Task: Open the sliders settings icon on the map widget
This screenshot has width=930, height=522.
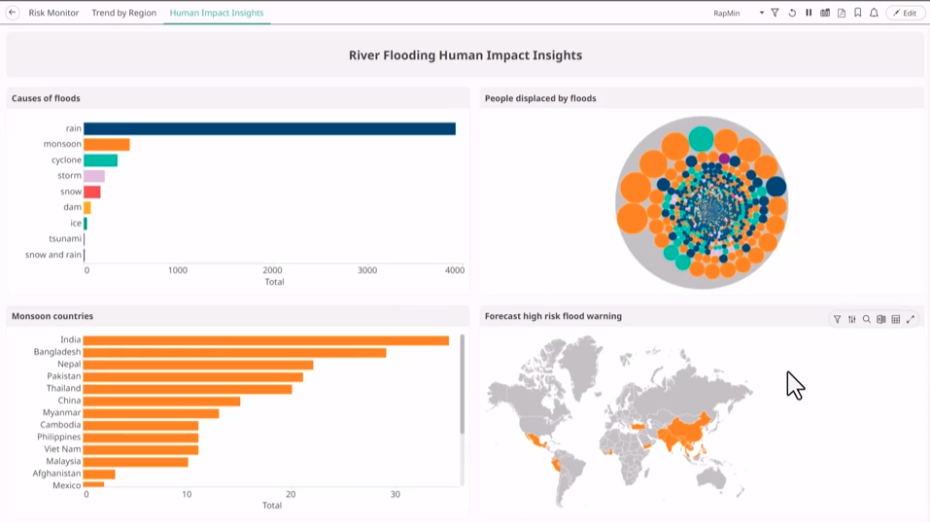Action: pyautogui.click(x=852, y=320)
